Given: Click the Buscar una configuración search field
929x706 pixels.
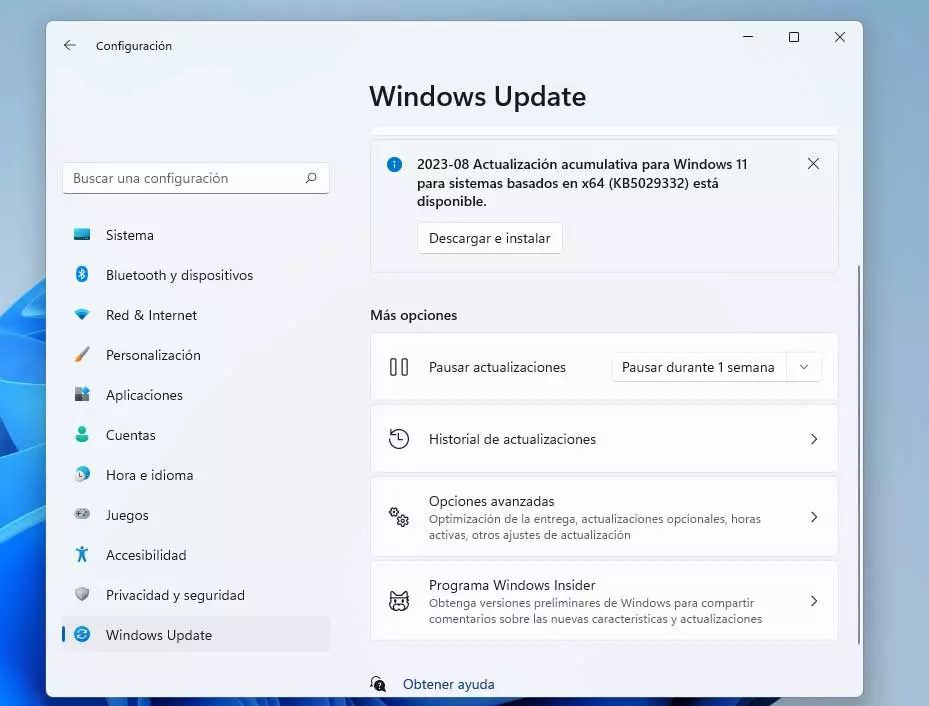Looking at the screenshot, I should pos(196,178).
